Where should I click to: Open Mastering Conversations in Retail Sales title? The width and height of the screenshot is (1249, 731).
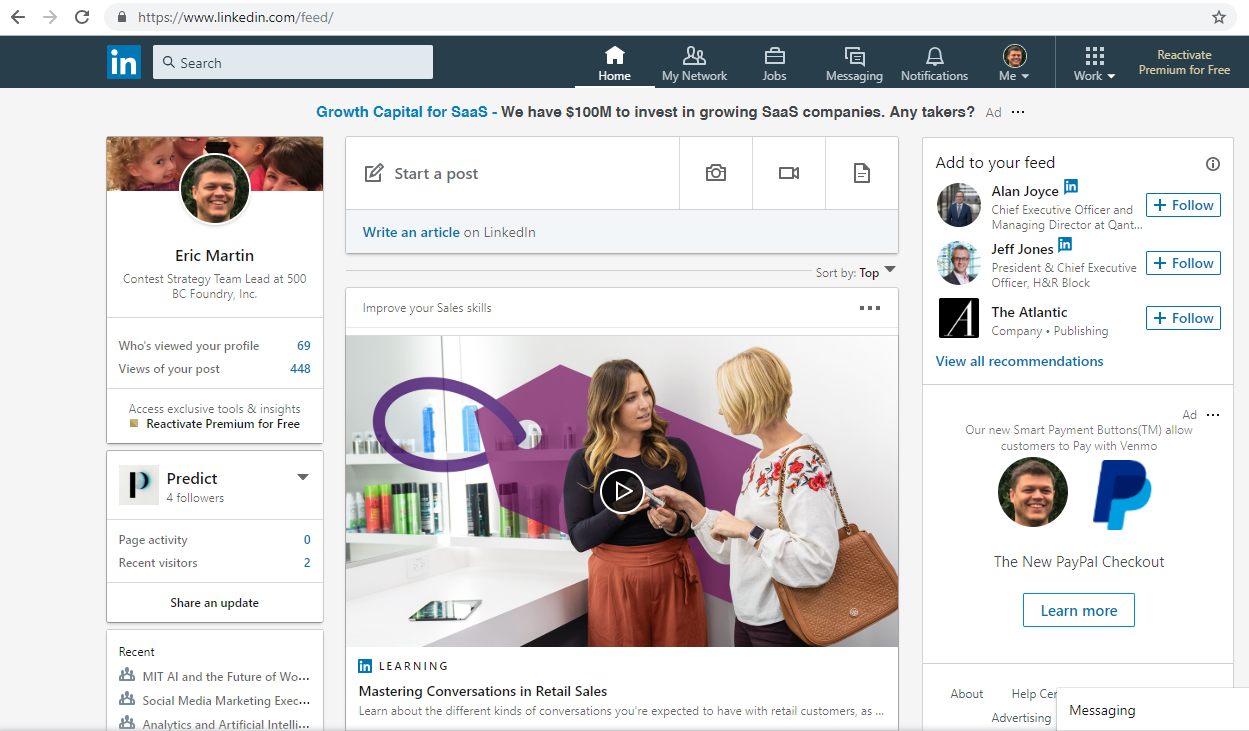[483, 691]
